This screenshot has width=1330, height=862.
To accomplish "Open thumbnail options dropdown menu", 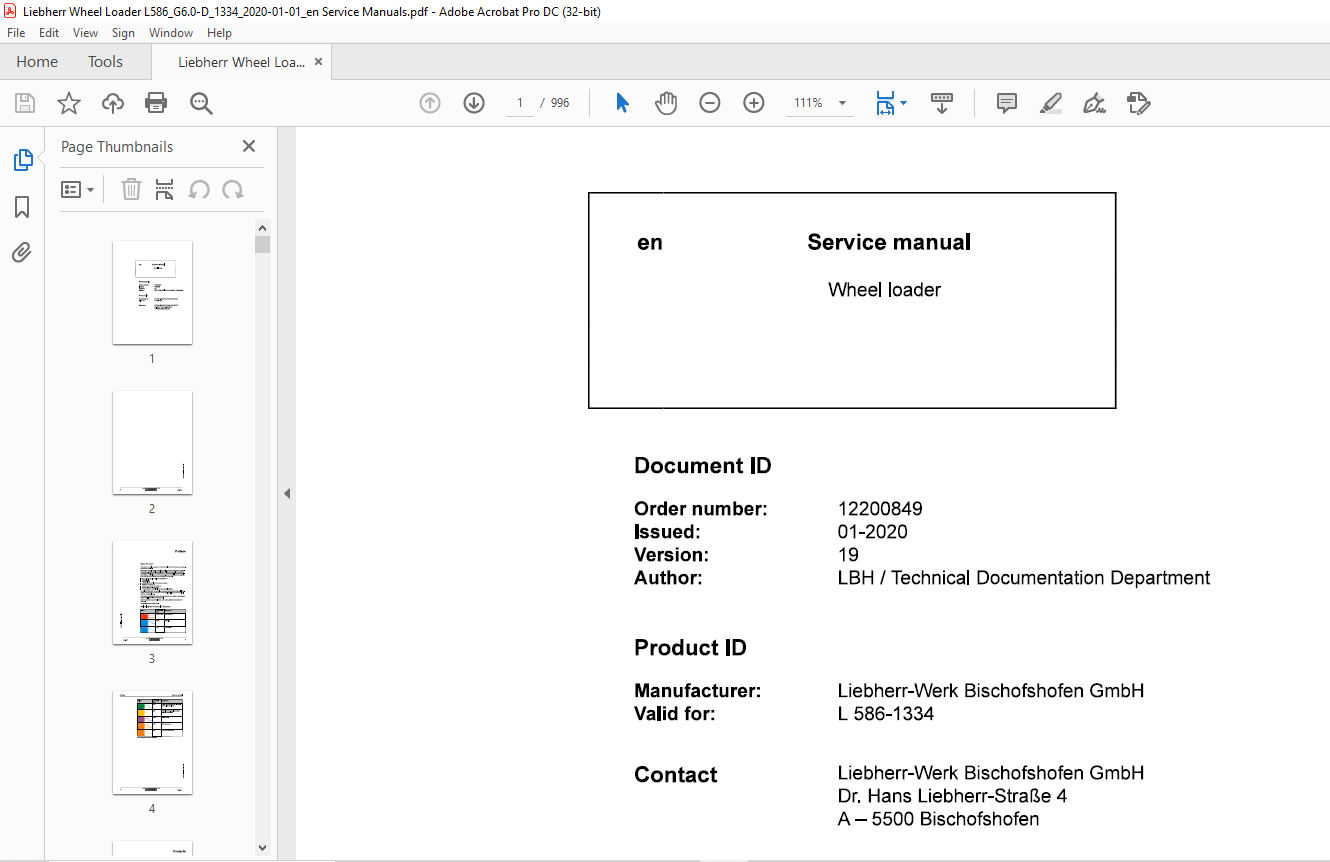I will (78, 189).
